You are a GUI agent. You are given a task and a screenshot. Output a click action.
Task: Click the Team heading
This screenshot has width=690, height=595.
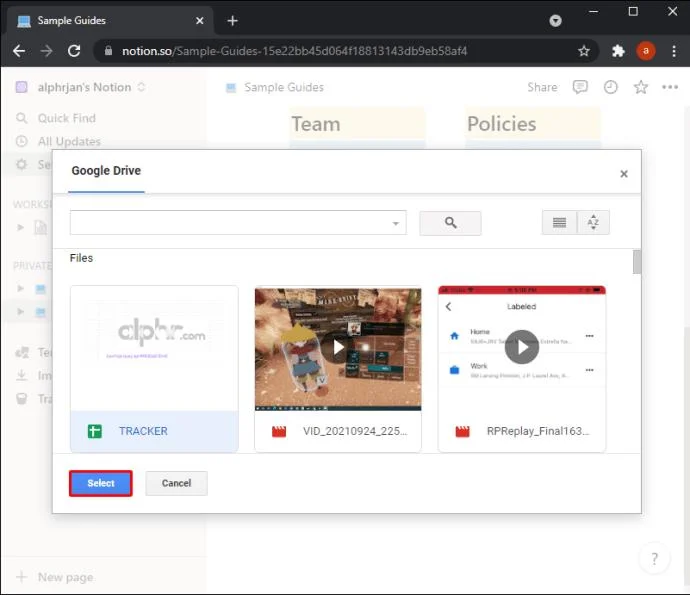coord(316,124)
